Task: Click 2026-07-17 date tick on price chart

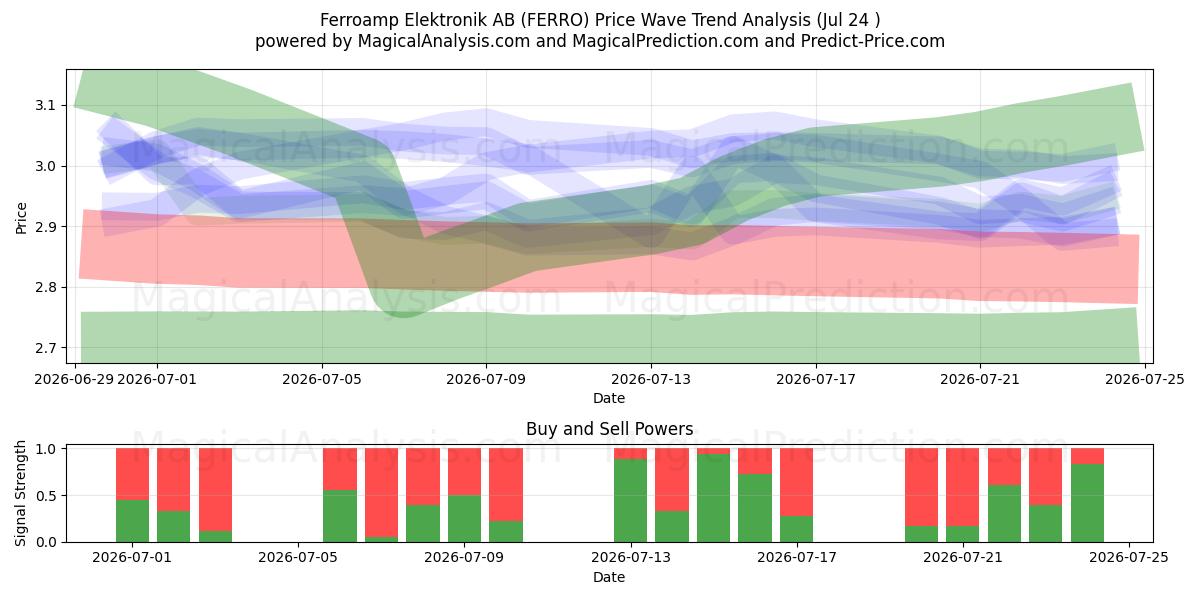Action: pyautogui.click(x=815, y=379)
